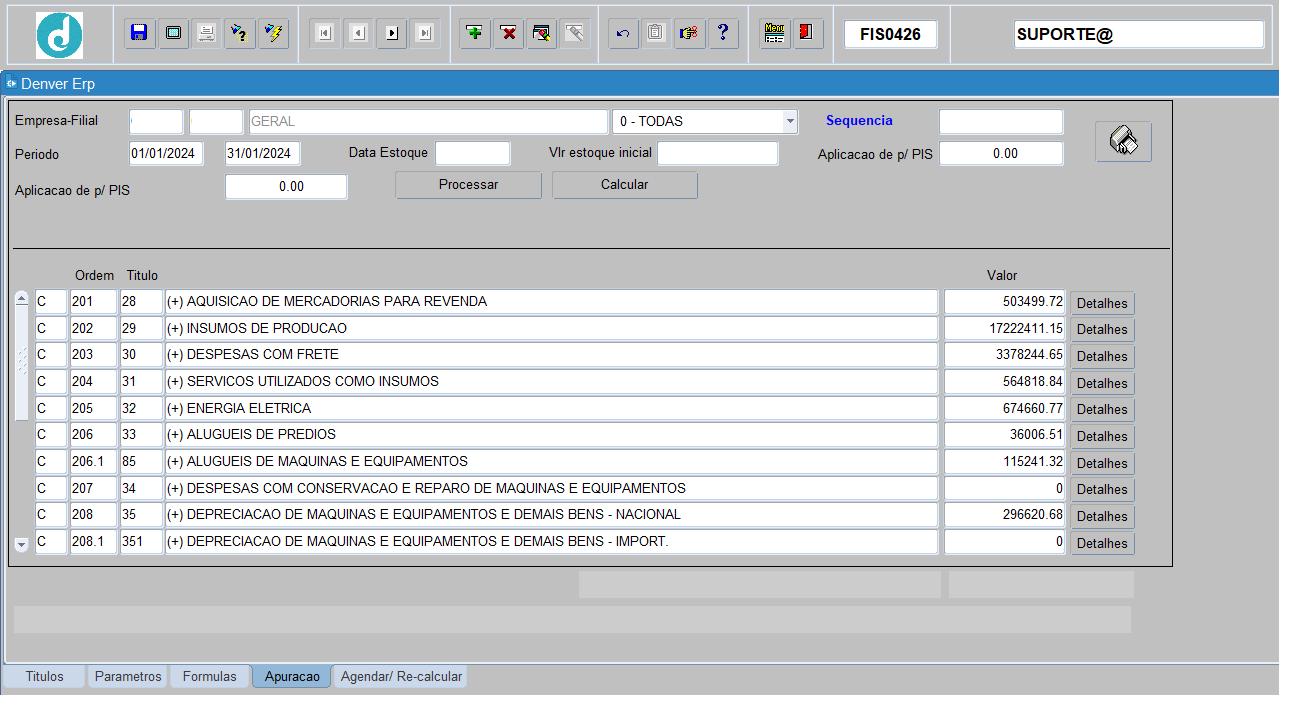Open help with the question mark icon
The width and height of the screenshot is (1293, 706).
[x=722, y=33]
